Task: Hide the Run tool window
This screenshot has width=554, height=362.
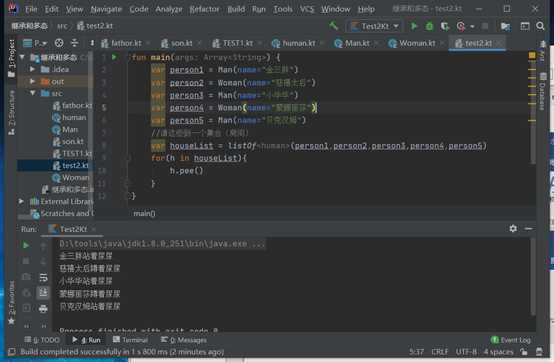Action: click(529, 229)
